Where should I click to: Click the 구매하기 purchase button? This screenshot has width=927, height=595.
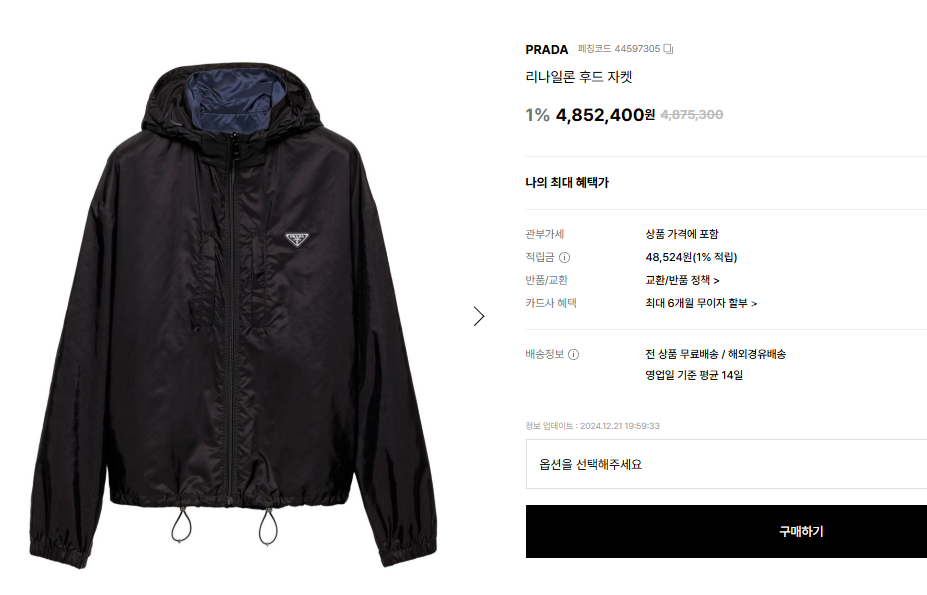click(727, 531)
